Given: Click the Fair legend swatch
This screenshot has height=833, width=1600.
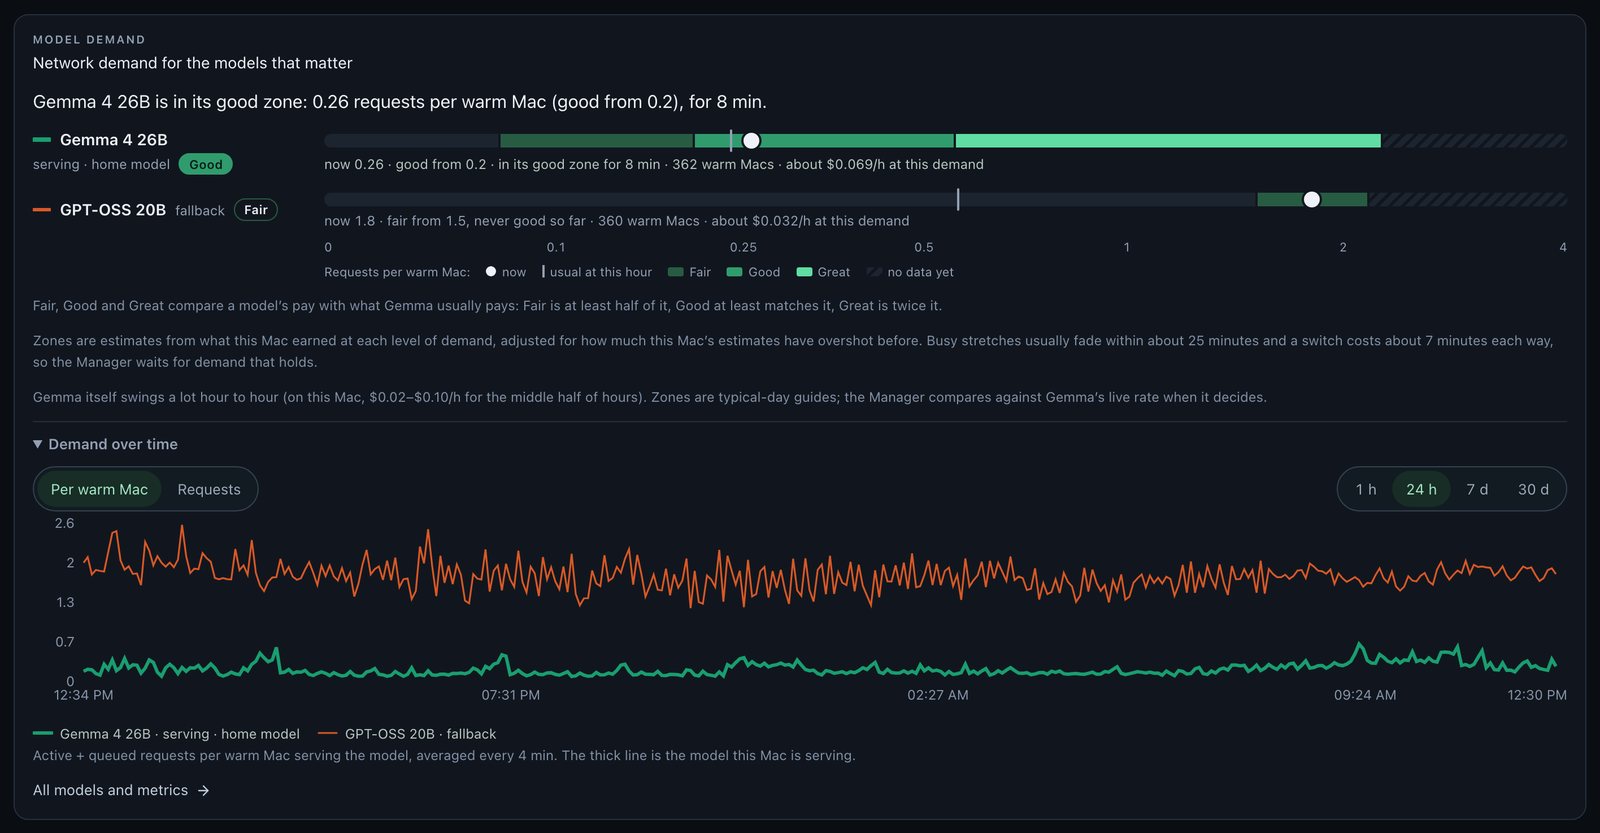Looking at the screenshot, I should [676, 272].
